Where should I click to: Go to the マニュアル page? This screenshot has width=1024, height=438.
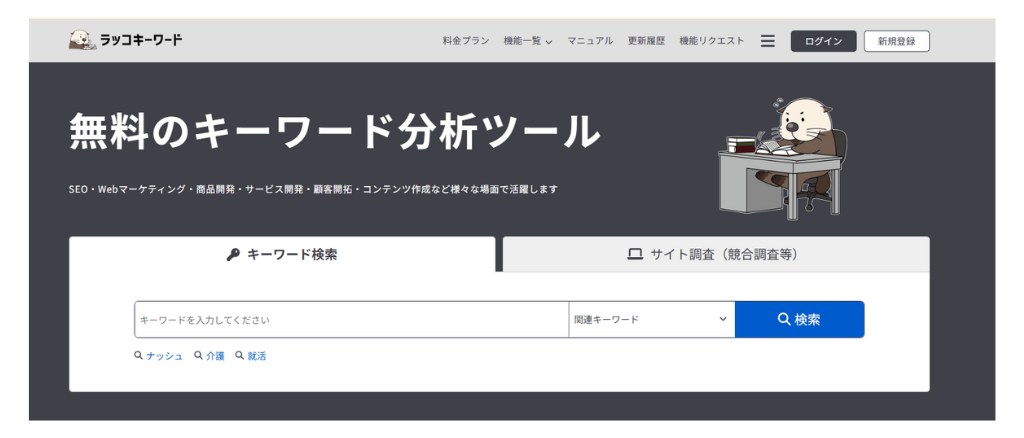tap(590, 41)
